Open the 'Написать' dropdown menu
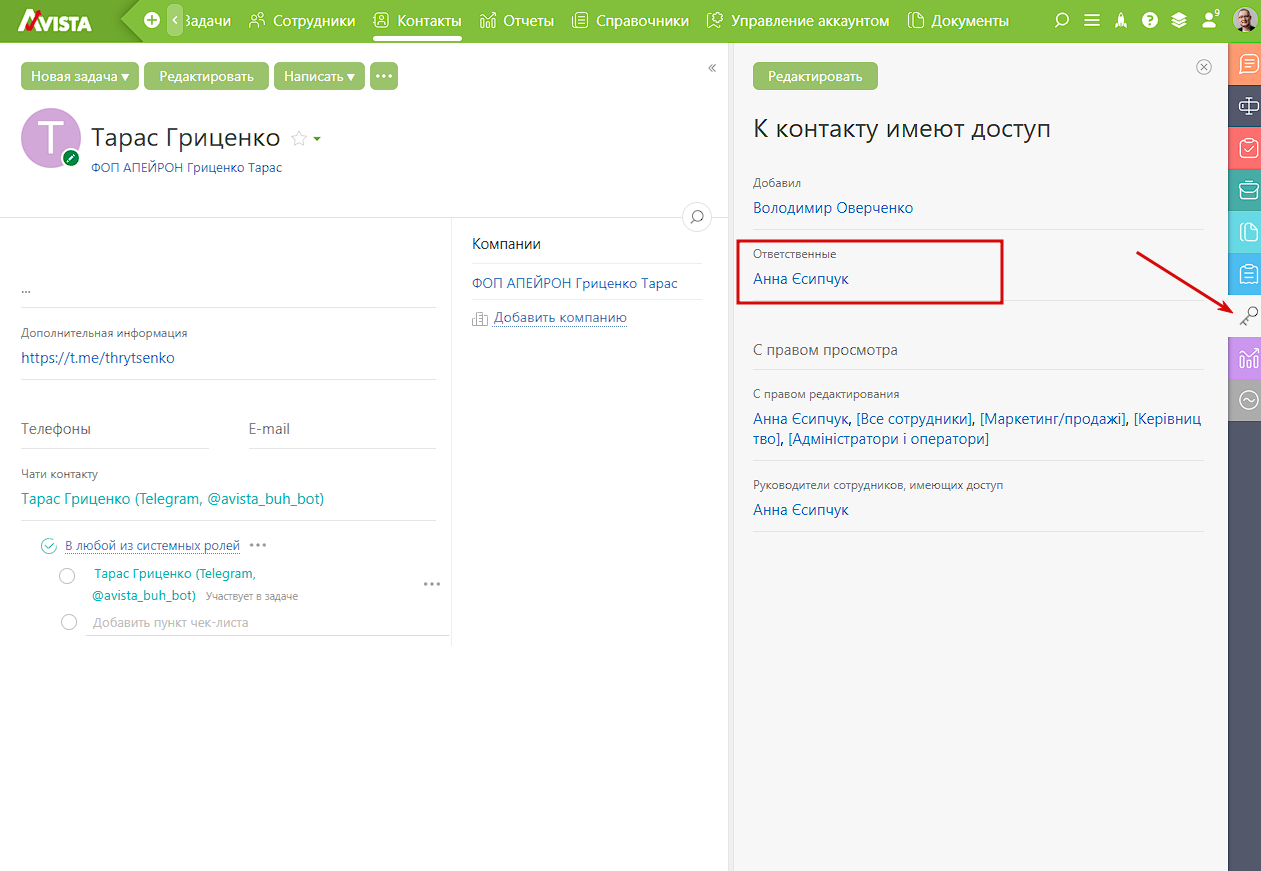The width and height of the screenshot is (1261, 871). point(319,76)
